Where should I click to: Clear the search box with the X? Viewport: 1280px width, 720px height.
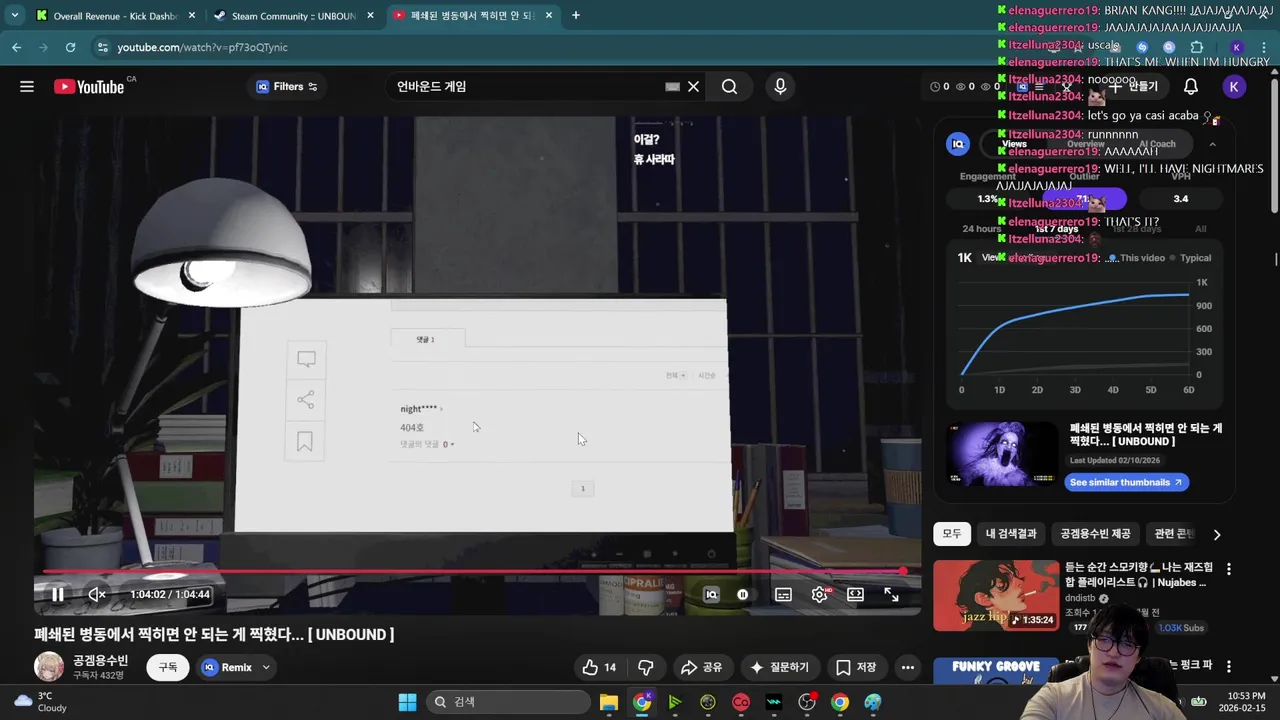[693, 87]
